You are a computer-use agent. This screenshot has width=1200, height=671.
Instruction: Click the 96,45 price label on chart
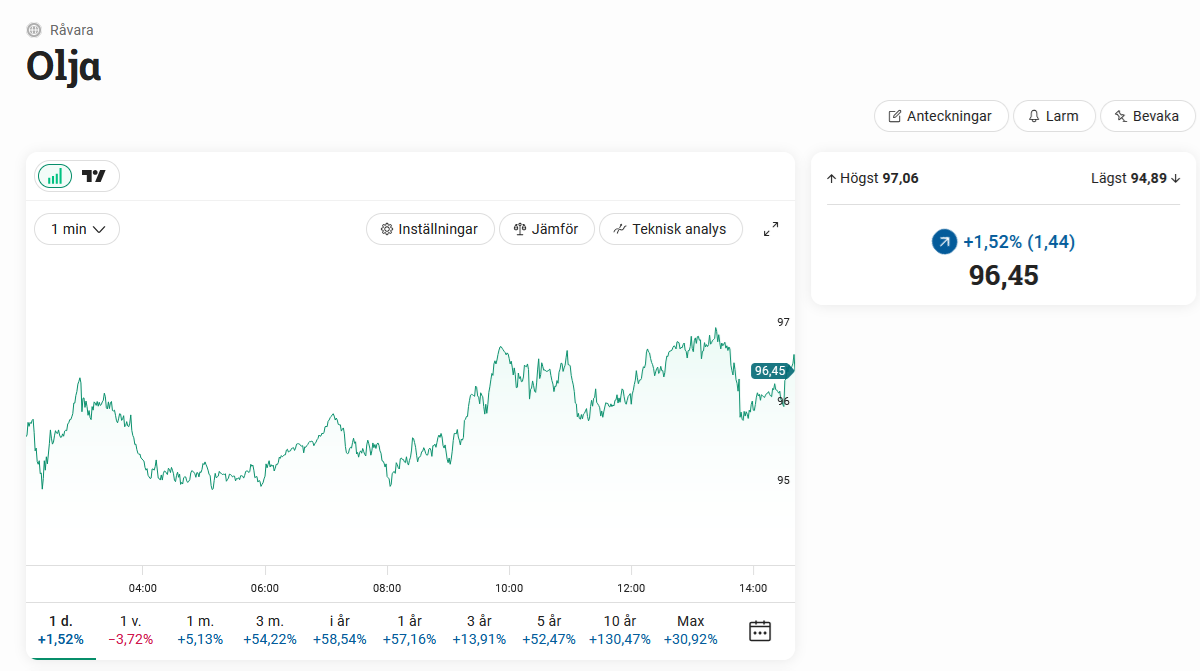pos(770,371)
